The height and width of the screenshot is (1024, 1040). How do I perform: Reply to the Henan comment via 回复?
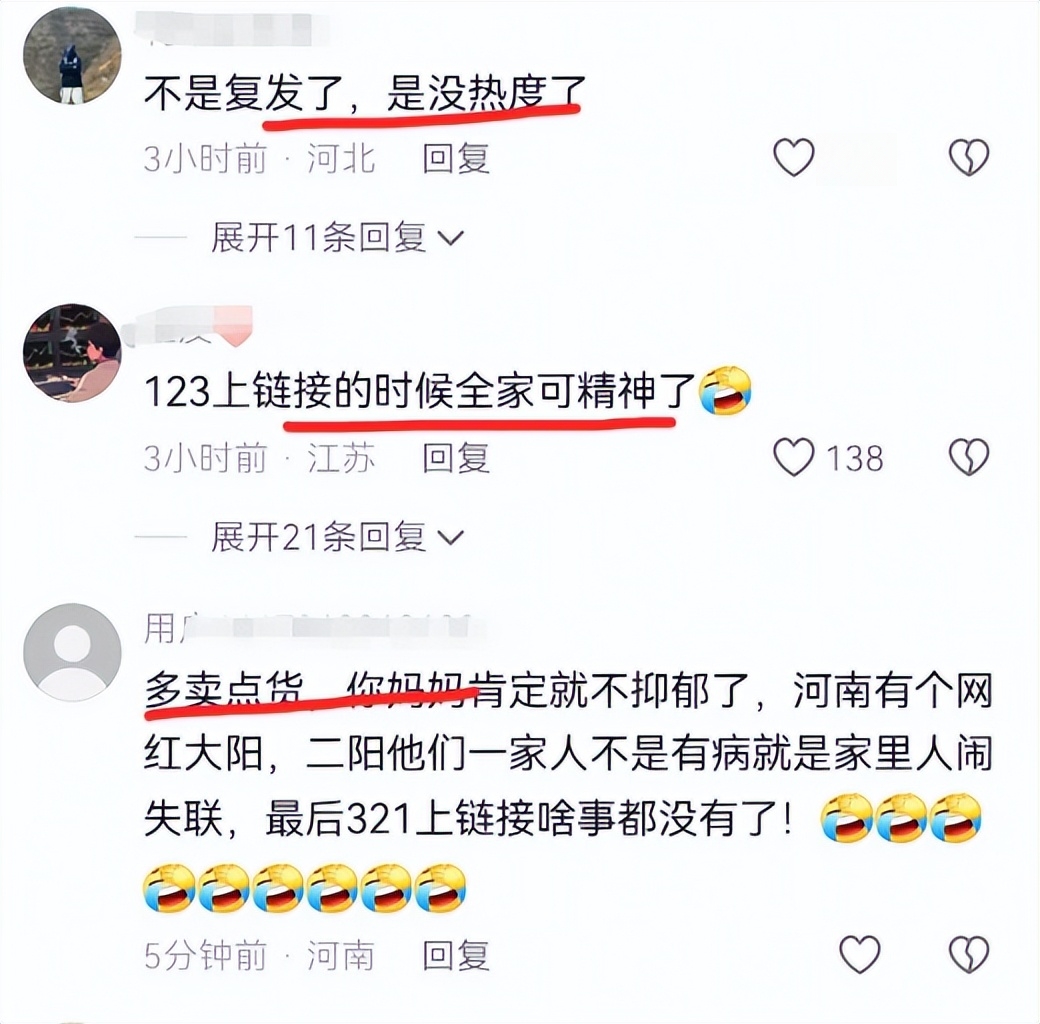(x=456, y=955)
